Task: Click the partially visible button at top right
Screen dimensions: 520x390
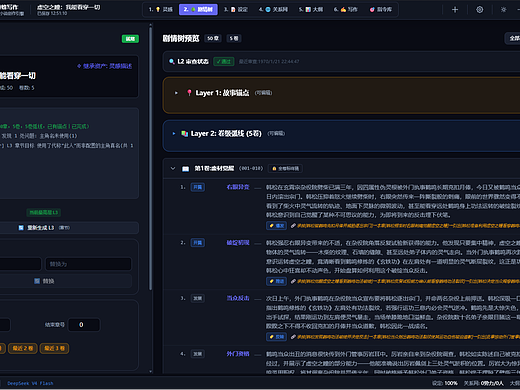Action: point(513,39)
